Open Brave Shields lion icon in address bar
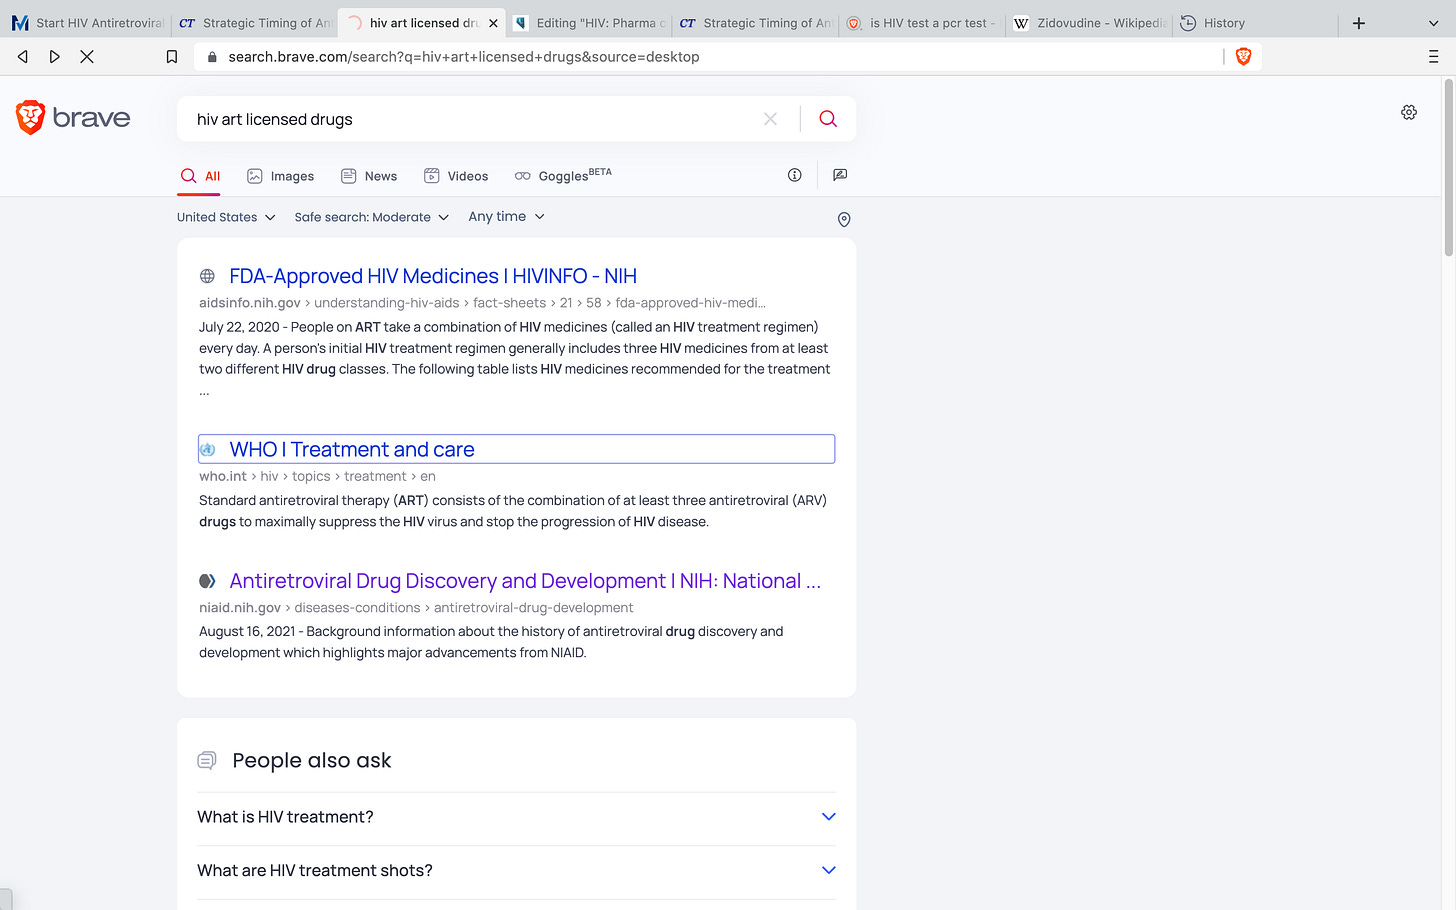 [x=1244, y=57]
